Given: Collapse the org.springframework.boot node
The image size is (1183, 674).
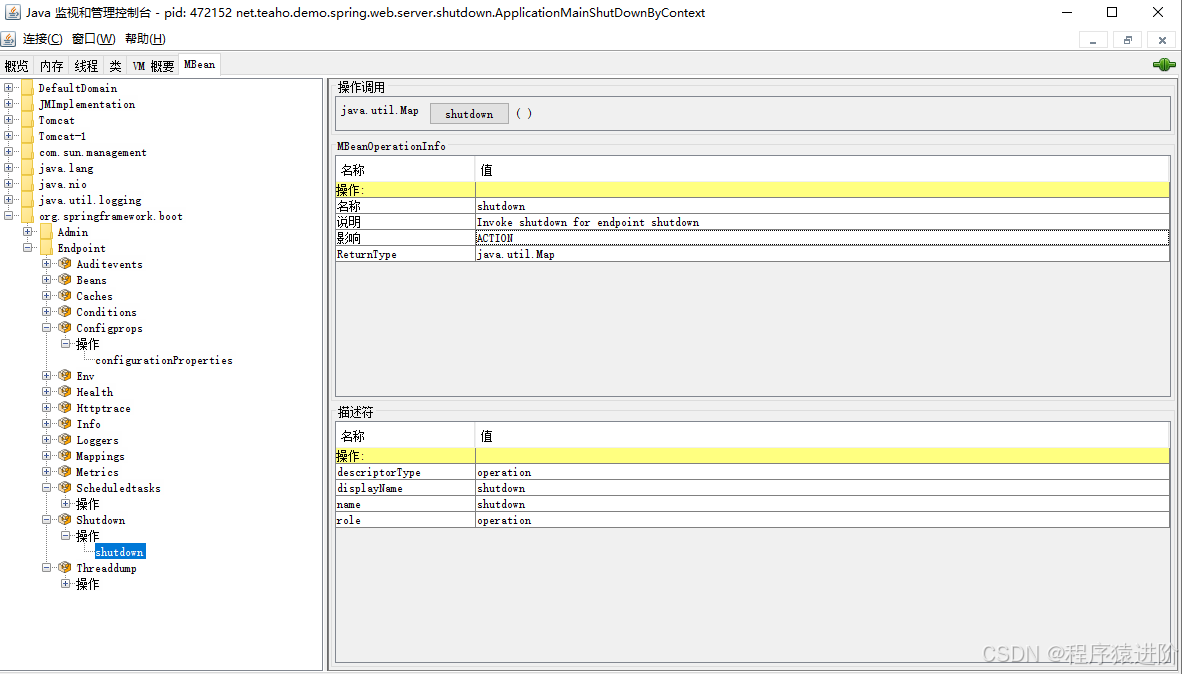Looking at the screenshot, I should (9, 216).
